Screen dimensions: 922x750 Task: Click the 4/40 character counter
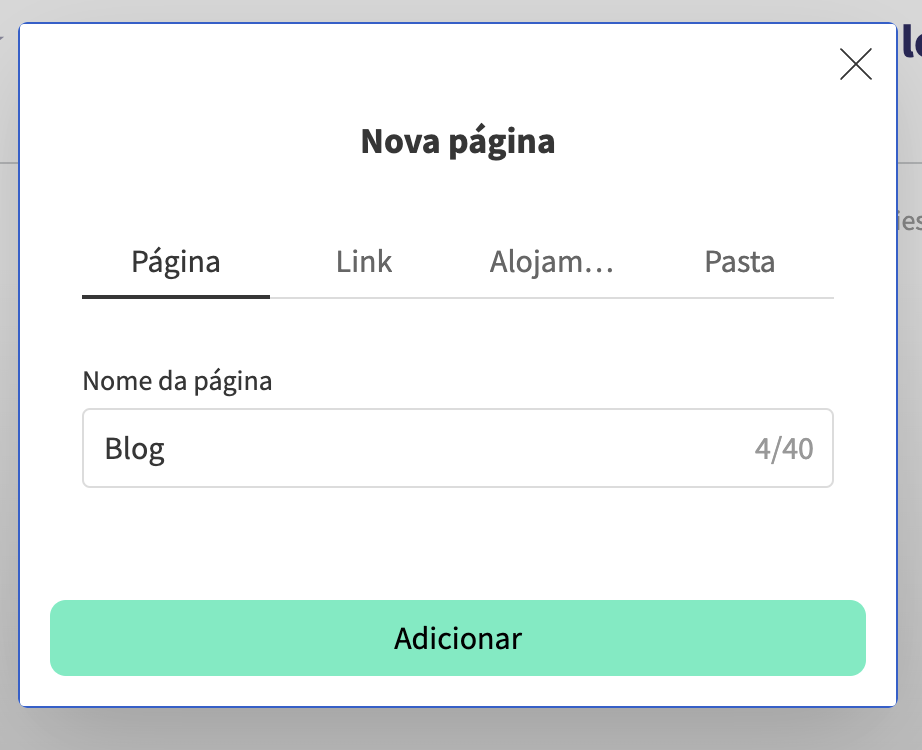pos(786,448)
